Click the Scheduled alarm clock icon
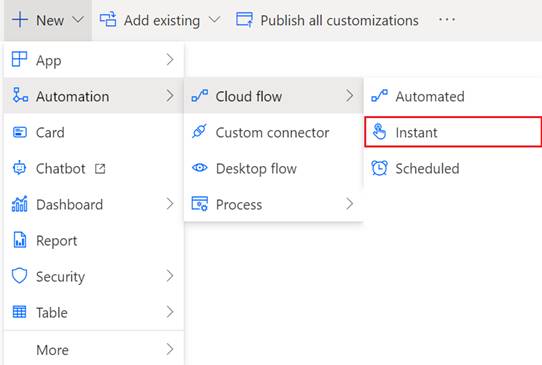The image size is (542, 365). pyautogui.click(x=379, y=168)
